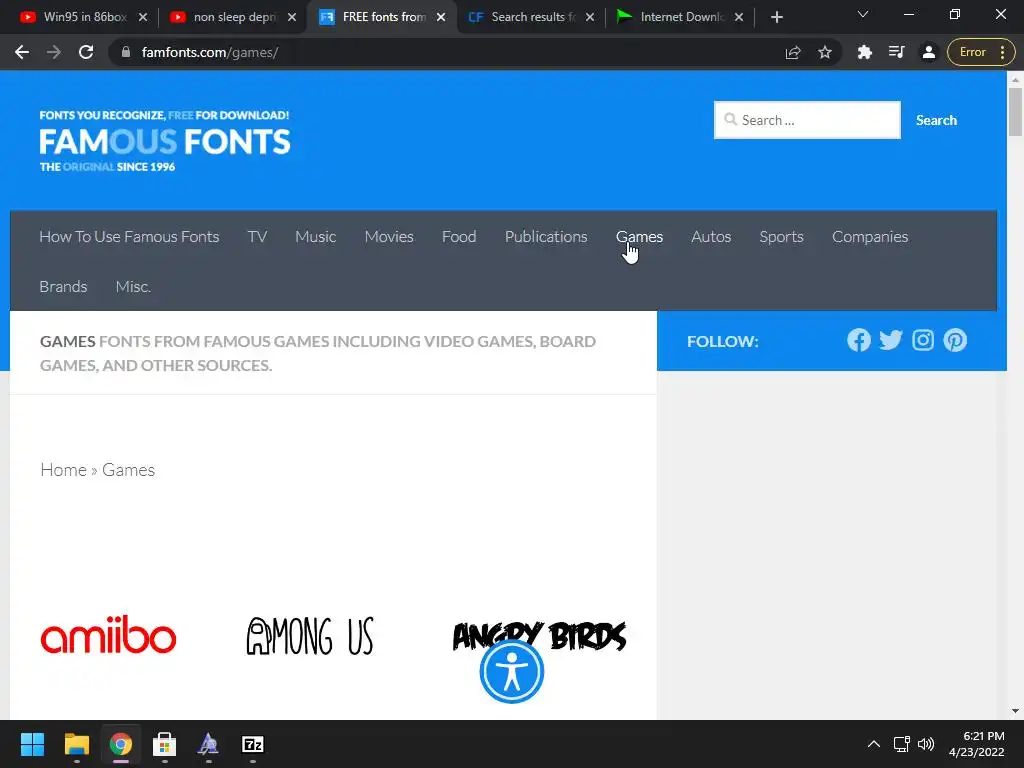Open the Brands category
Viewport: 1024px width, 768px height.
(63, 286)
